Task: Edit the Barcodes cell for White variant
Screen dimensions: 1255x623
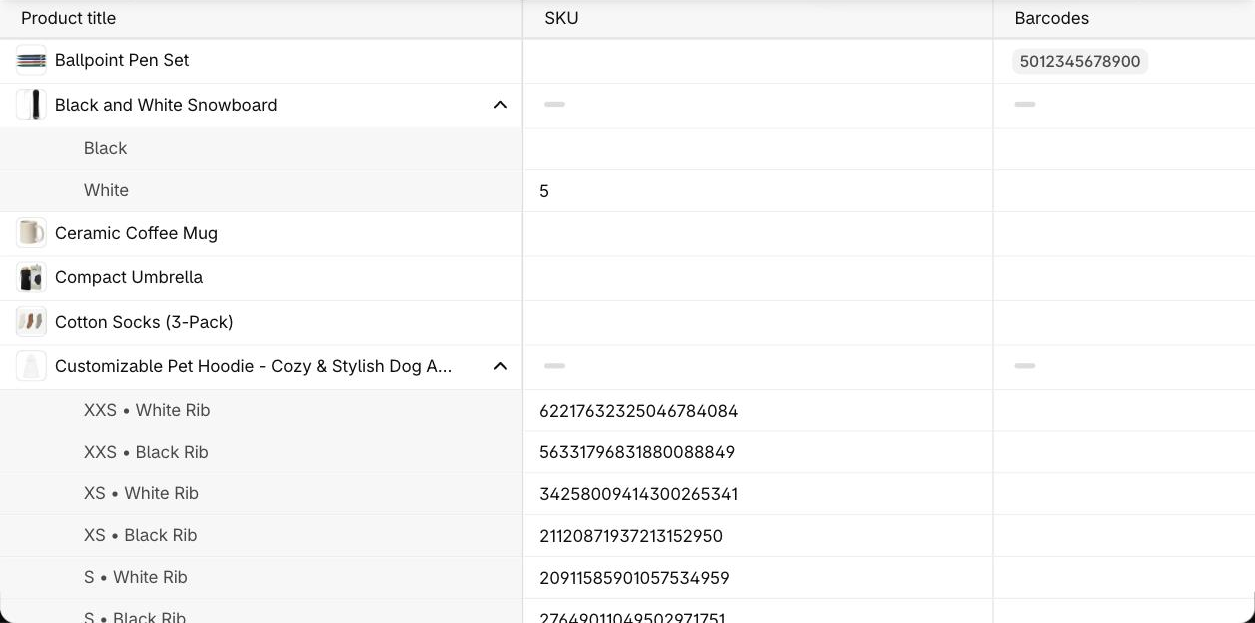Action: [x=1124, y=190]
